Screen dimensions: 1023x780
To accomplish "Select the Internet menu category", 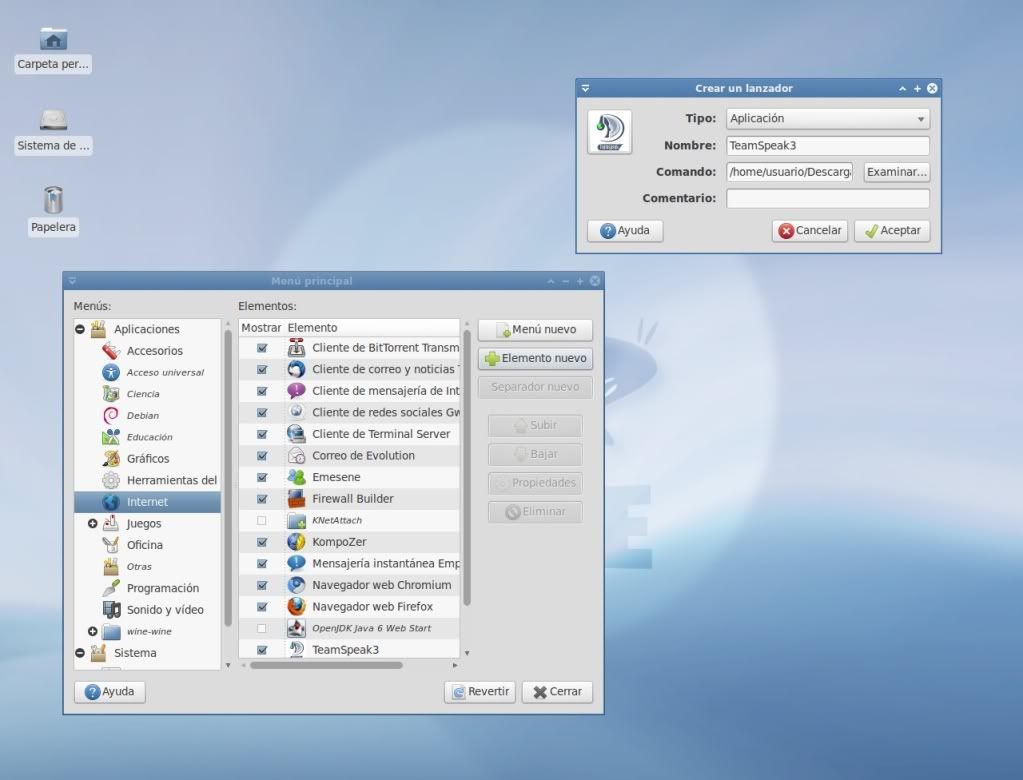I will tap(147, 502).
